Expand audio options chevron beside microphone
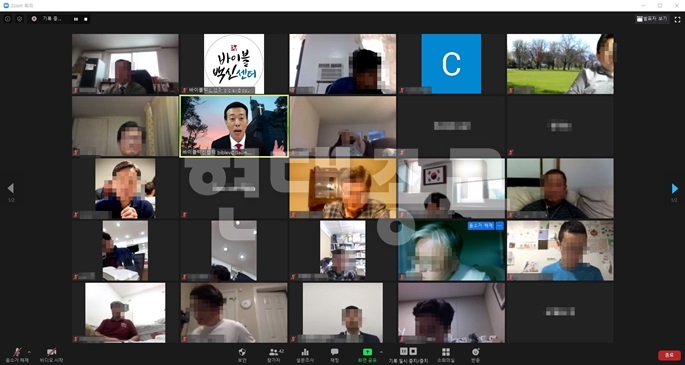Viewport: 685px width, 365px height. coord(29,352)
